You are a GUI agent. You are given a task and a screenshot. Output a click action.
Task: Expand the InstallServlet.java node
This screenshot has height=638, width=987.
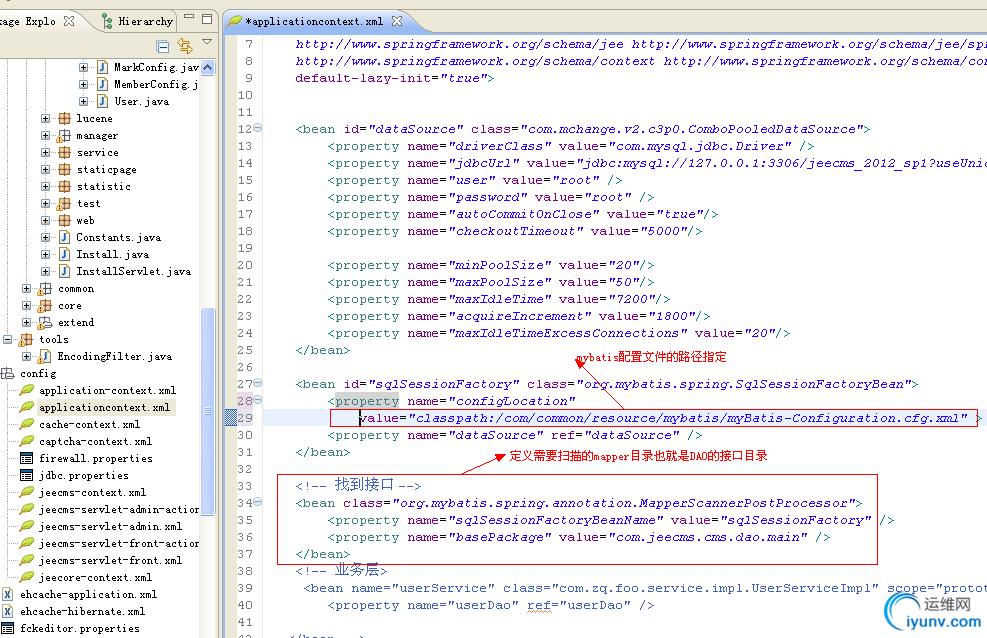click(45, 271)
